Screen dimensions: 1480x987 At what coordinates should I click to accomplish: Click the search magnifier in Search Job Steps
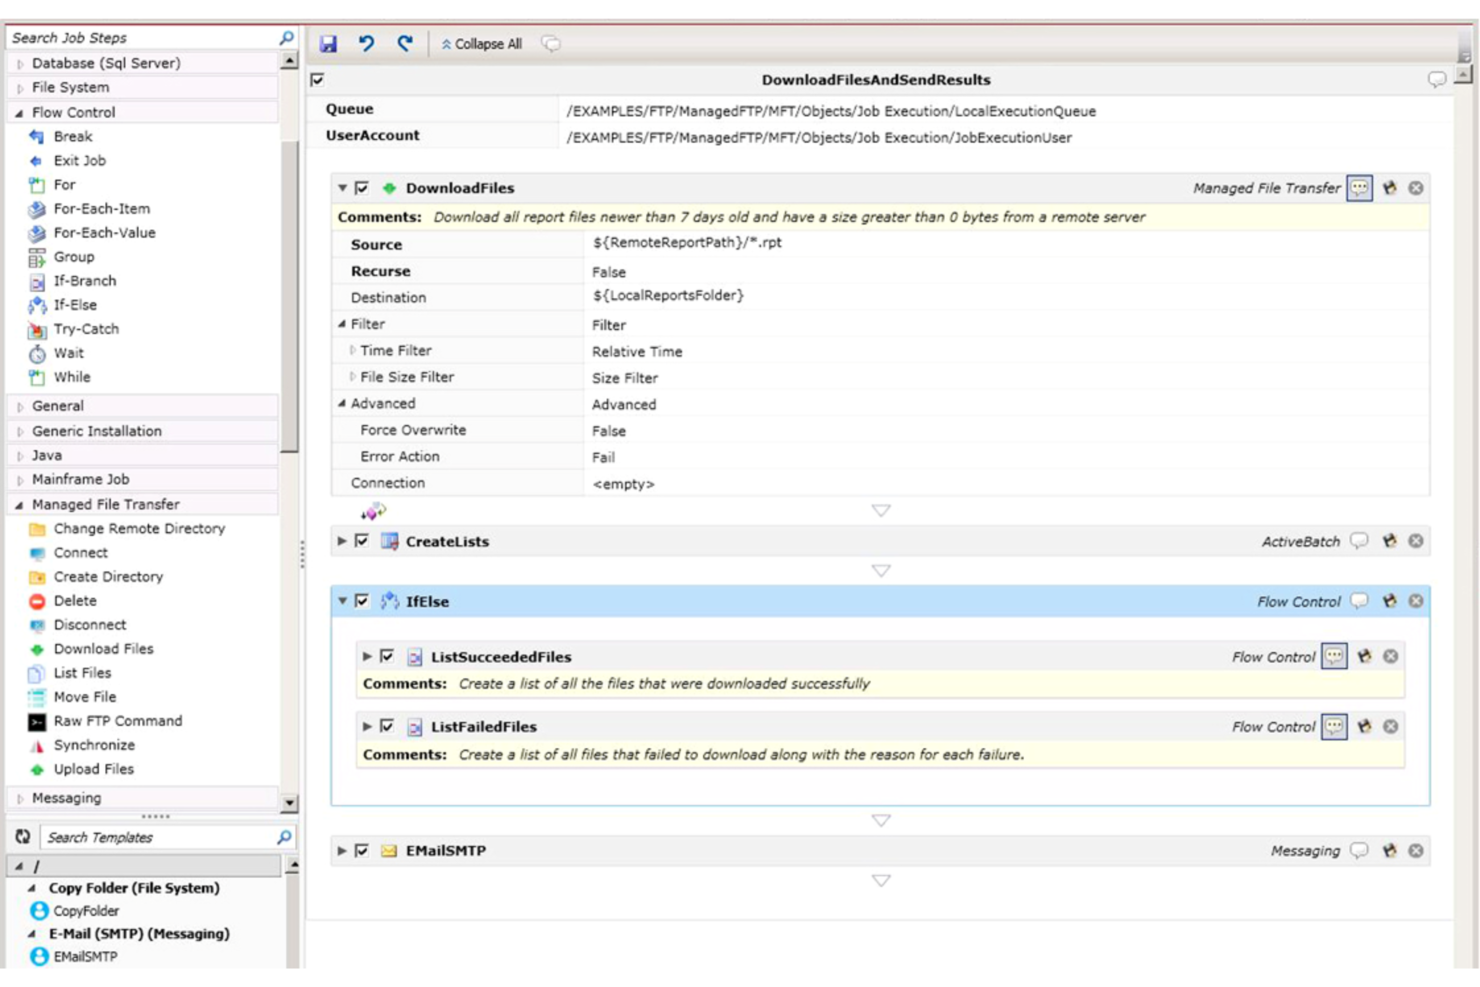tap(286, 37)
